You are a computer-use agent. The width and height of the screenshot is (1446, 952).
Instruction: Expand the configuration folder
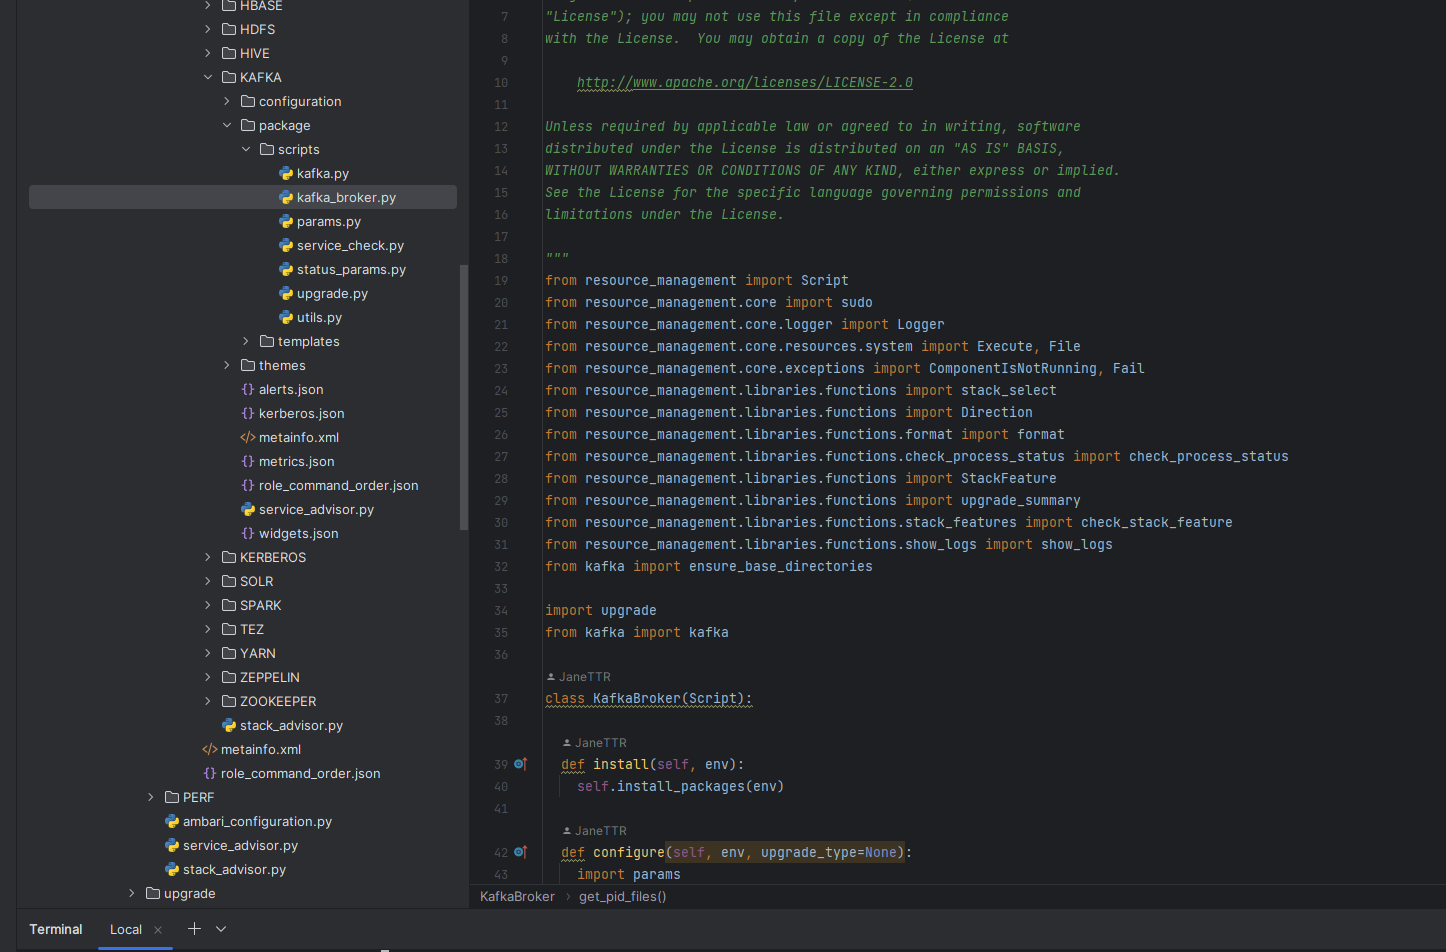(227, 101)
